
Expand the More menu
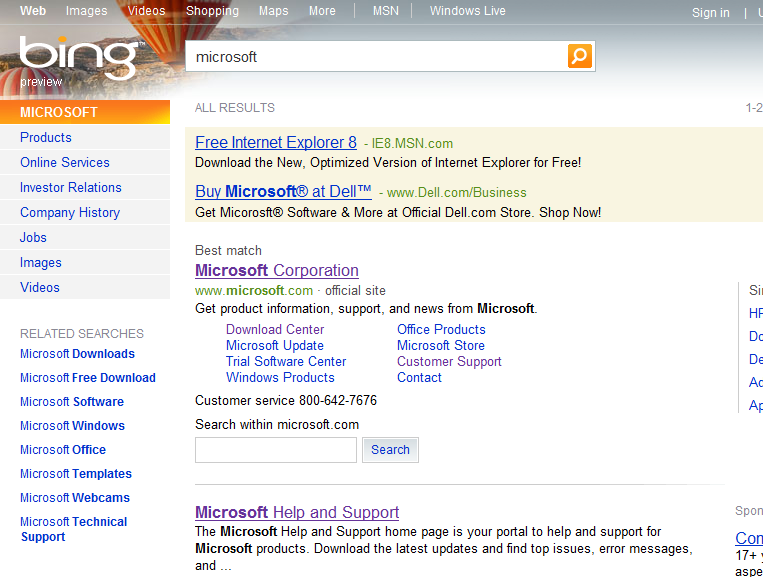322,11
